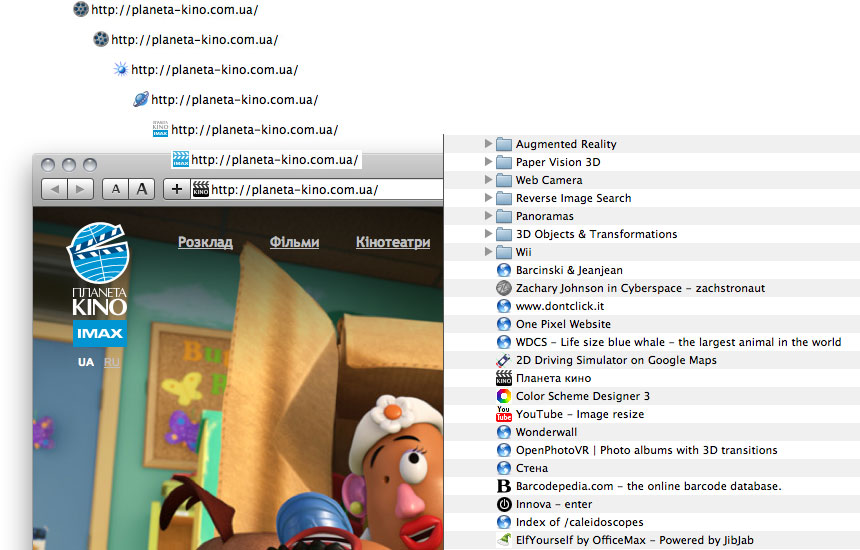Click the back navigation arrow in Safari

click(54, 189)
